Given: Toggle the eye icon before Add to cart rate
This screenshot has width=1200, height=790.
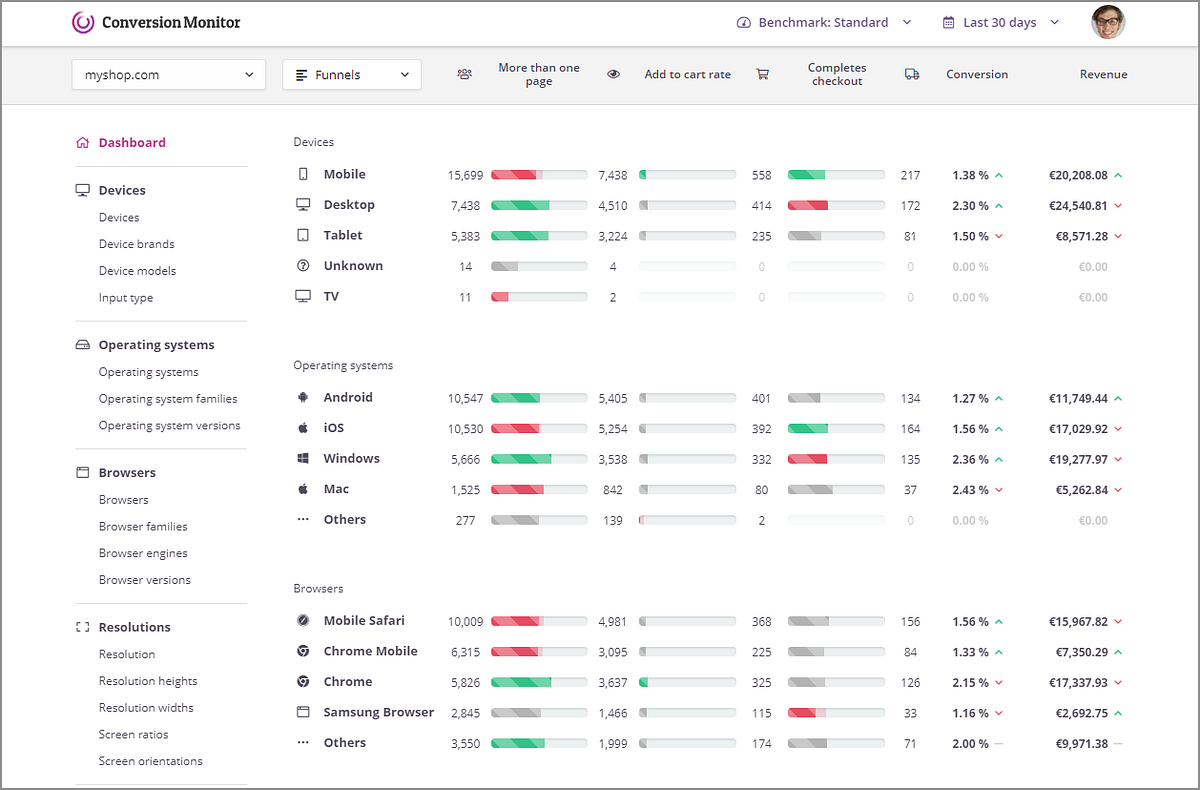Looking at the screenshot, I should point(614,74).
